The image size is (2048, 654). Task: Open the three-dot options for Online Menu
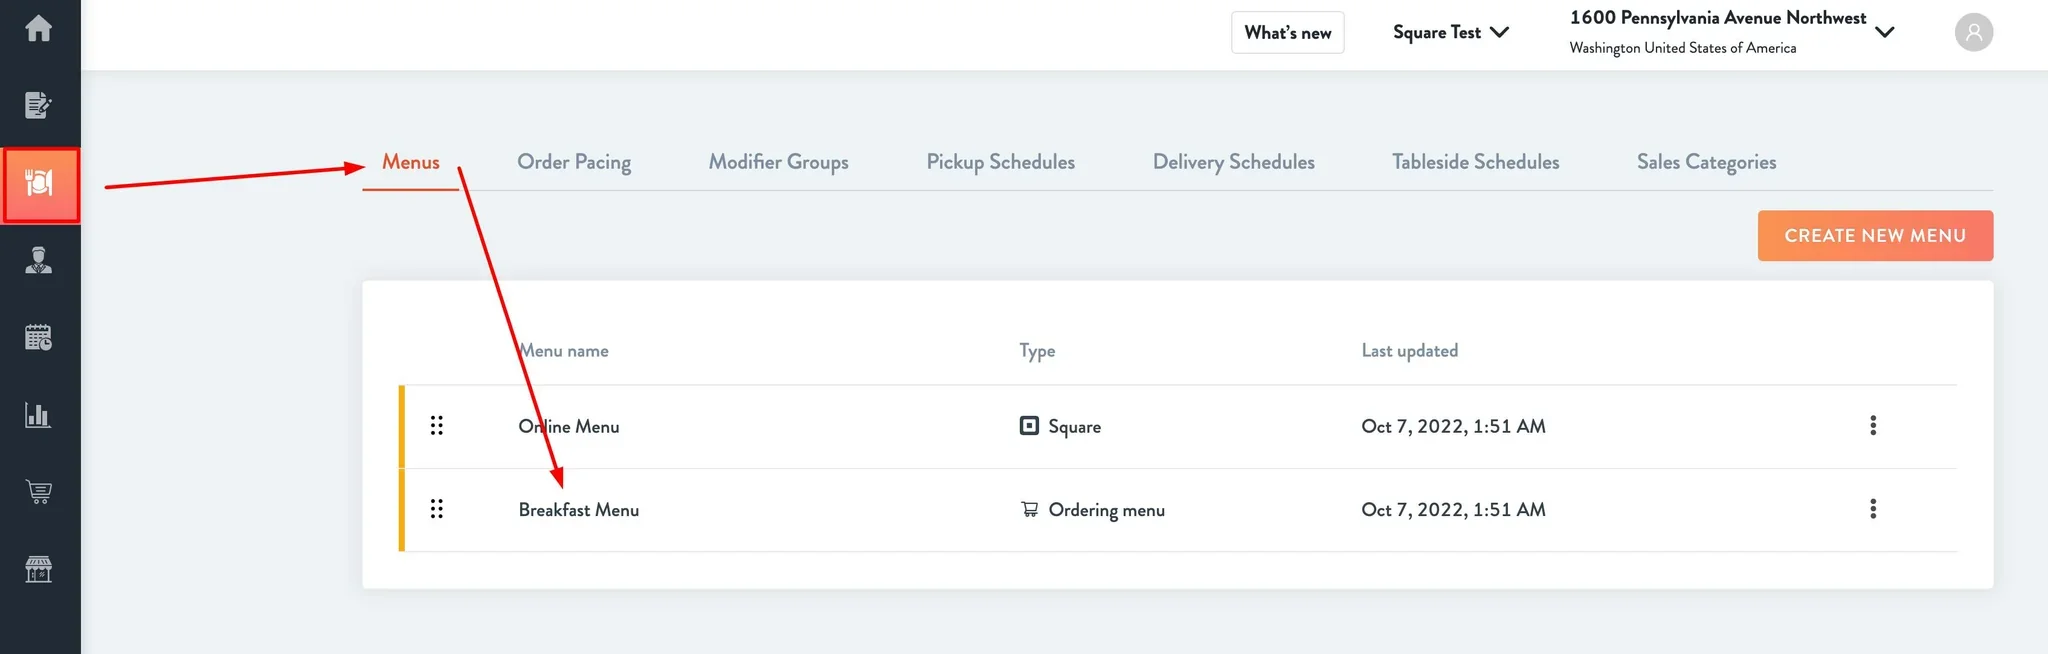pyautogui.click(x=1873, y=426)
